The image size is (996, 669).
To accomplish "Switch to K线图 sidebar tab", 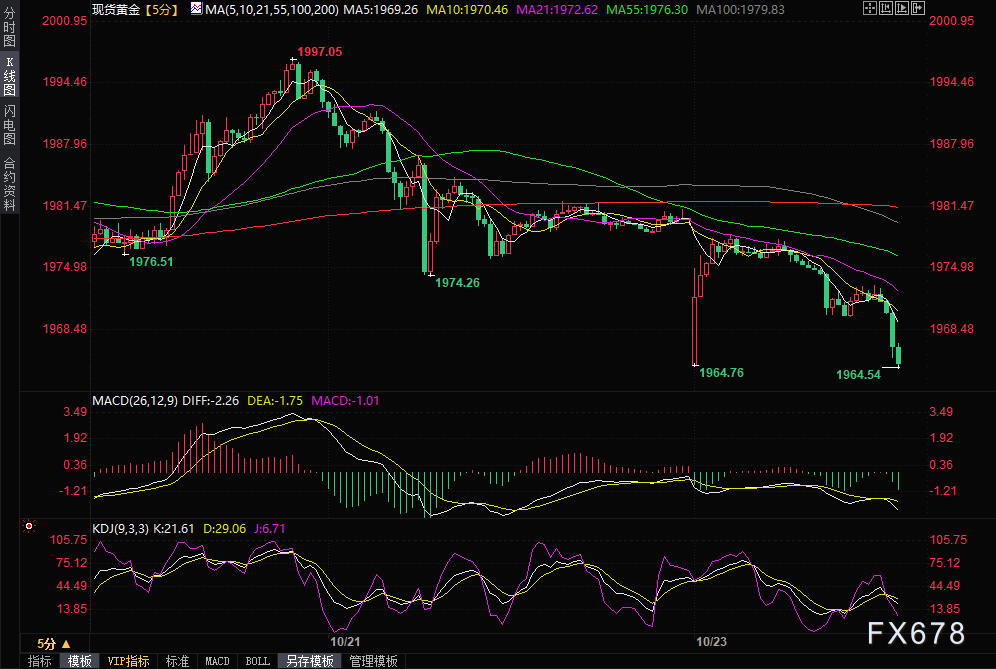I will [x=10, y=75].
